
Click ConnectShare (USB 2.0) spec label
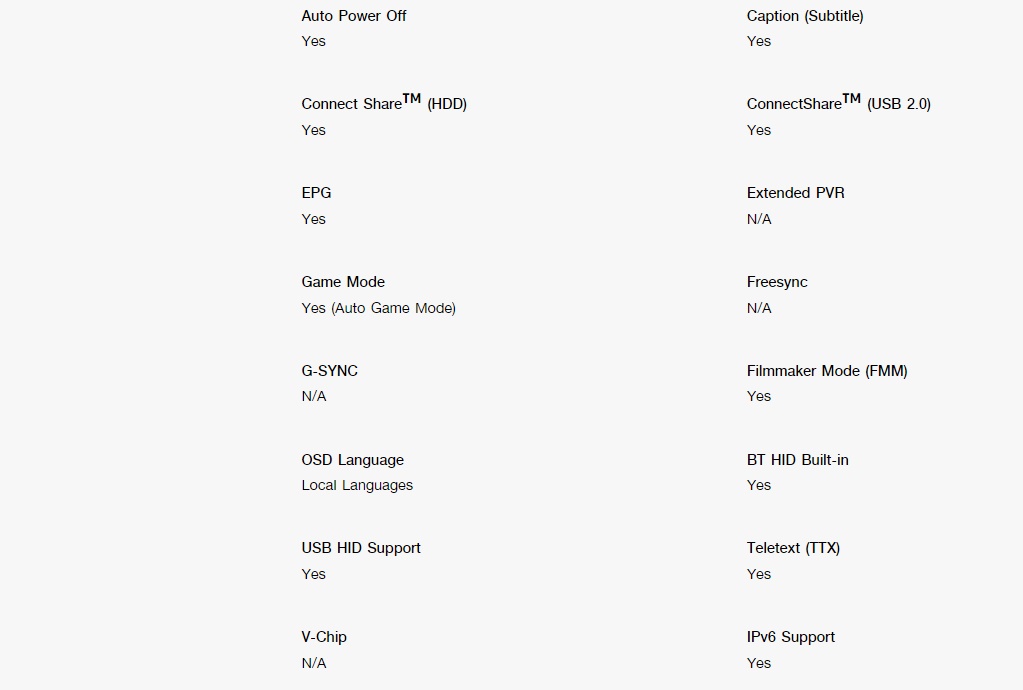click(x=838, y=102)
